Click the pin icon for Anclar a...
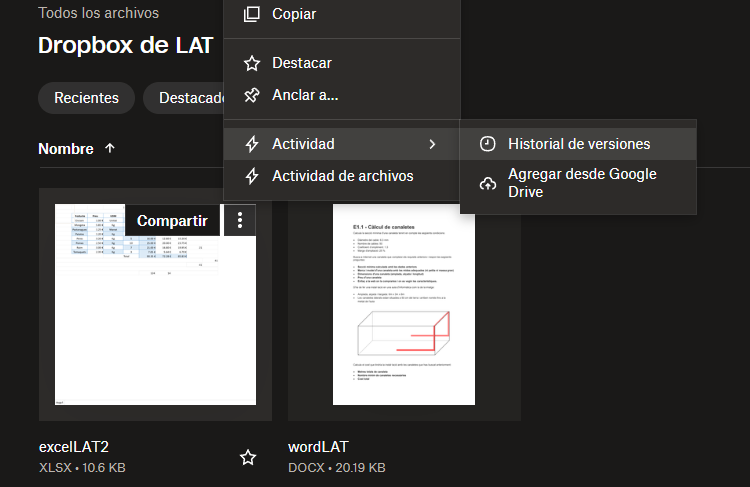Screen dimensions: 750x487 tap(252, 96)
